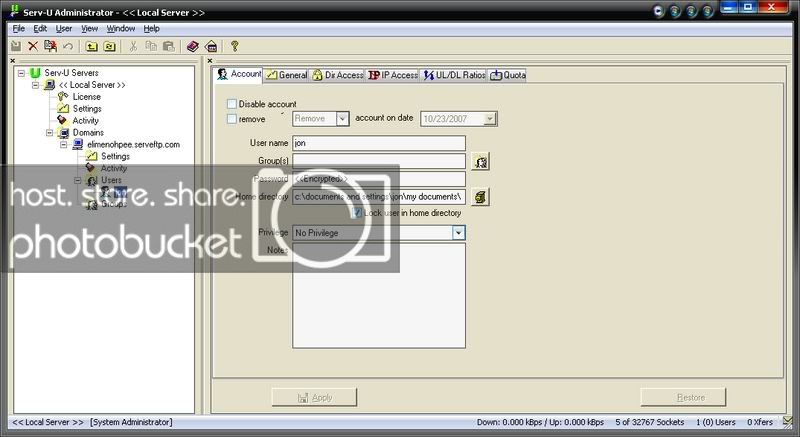The width and height of the screenshot is (800, 437).
Task: Click the '5 of 32767 Sockets' status text
Action: 649,422
